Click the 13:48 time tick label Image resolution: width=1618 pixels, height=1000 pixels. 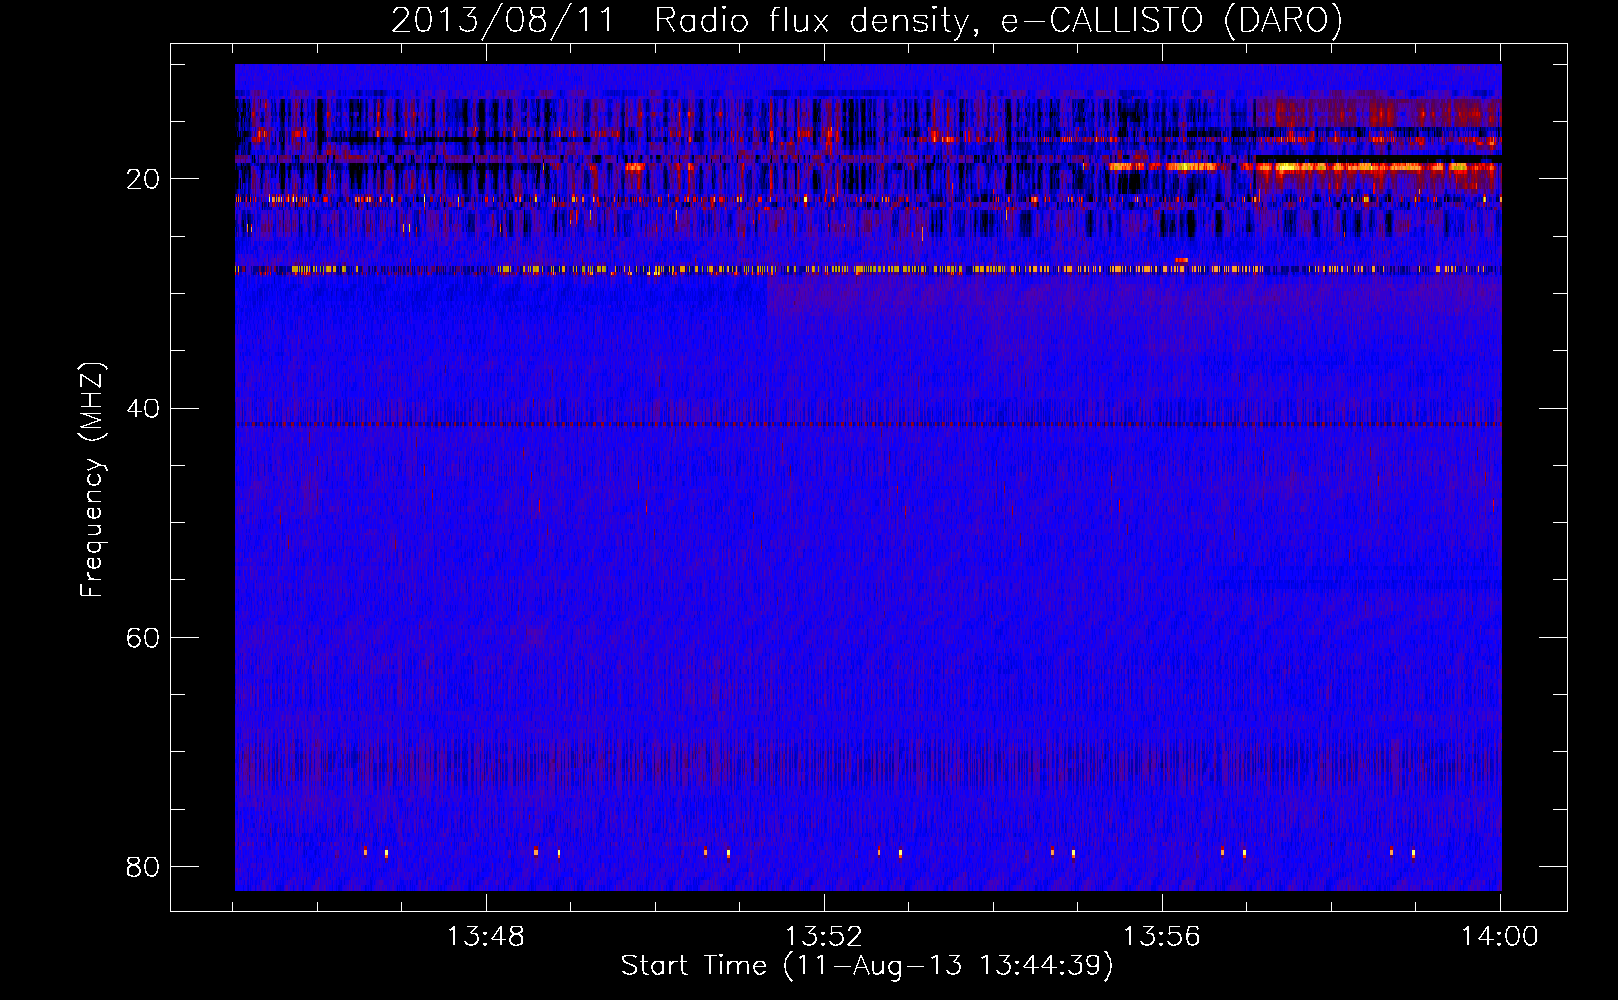click(485, 937)
